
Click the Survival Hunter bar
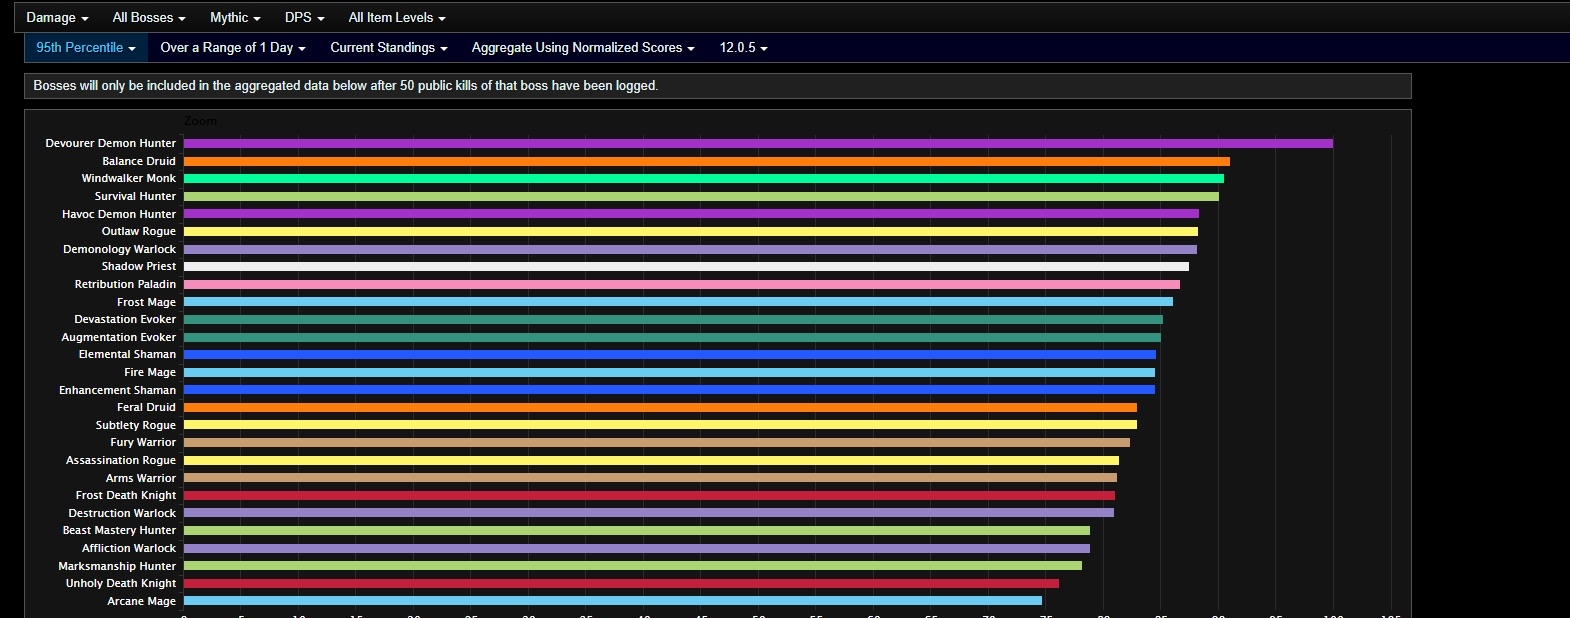pos(701,196)
